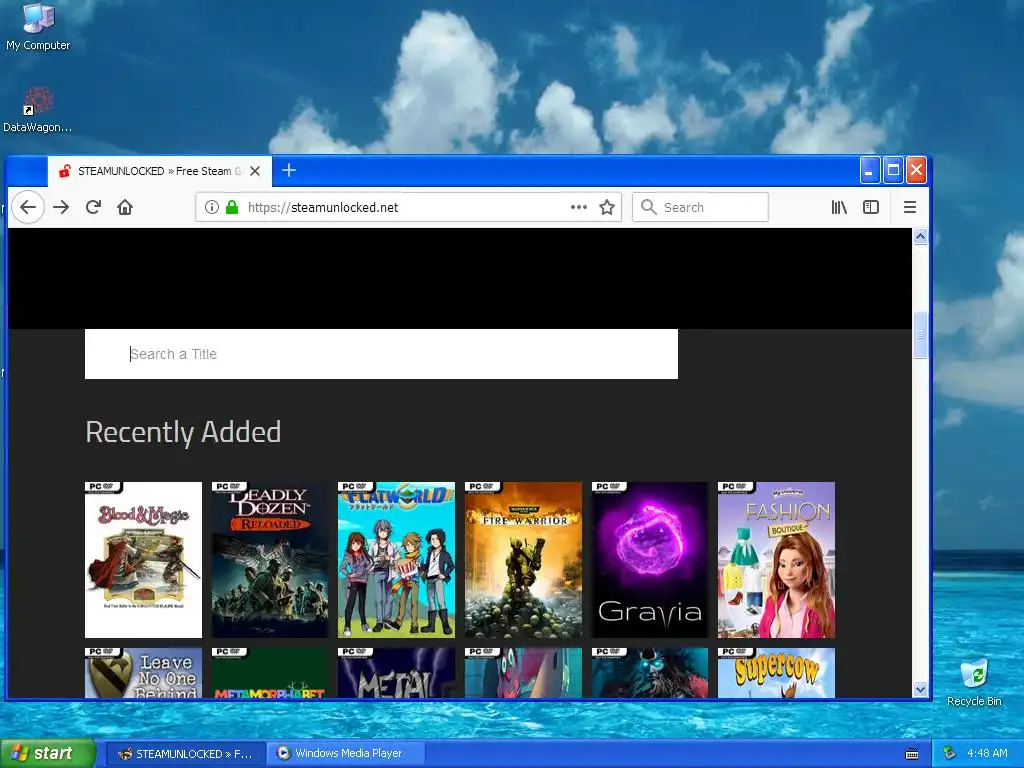Show site information via the info icon
1024x768 pixels.
click(212, 208)
